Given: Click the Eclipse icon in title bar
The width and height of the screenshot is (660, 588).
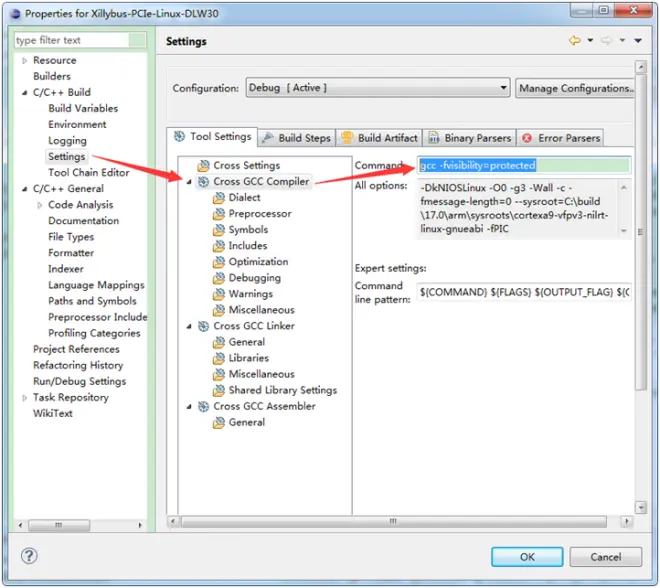Looking at the screenshot, I should click(16, 14).
